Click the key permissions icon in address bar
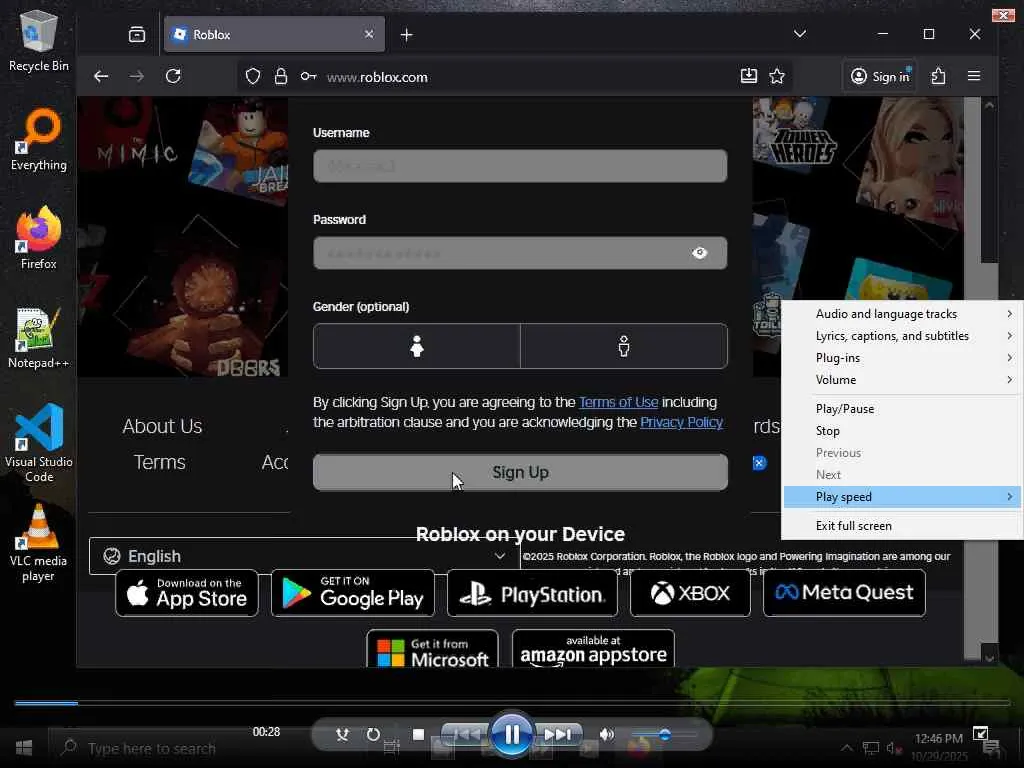This screenshot has height=768, width=1024. pyautogui.click(x=308, y=76)
